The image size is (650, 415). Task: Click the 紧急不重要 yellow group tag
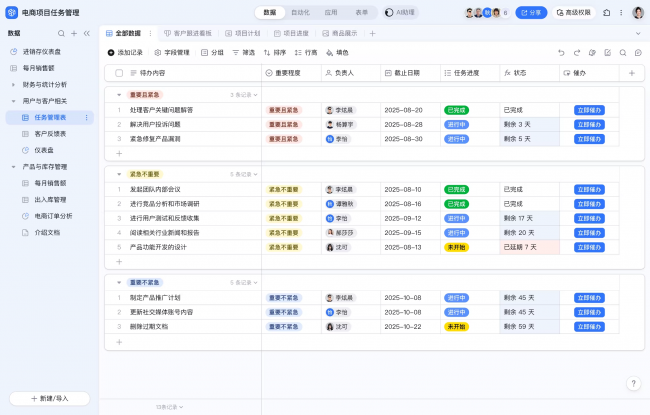point(144,174)
